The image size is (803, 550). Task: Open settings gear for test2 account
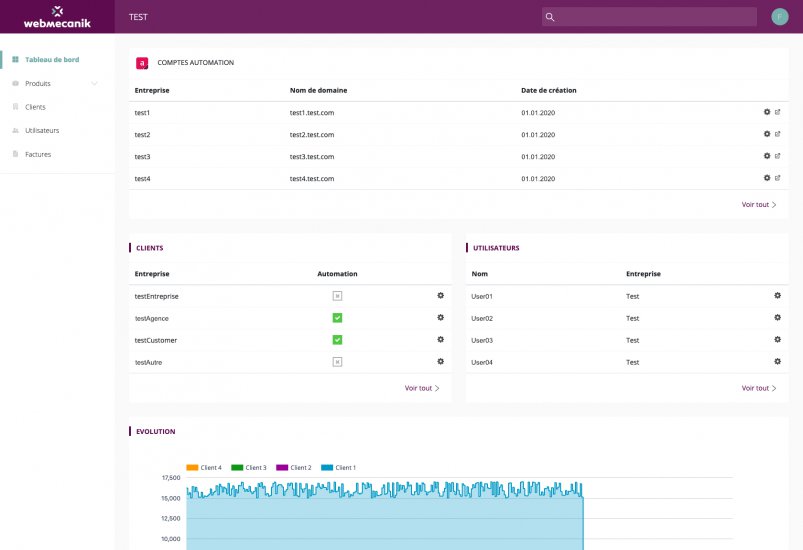coord(767,134)
